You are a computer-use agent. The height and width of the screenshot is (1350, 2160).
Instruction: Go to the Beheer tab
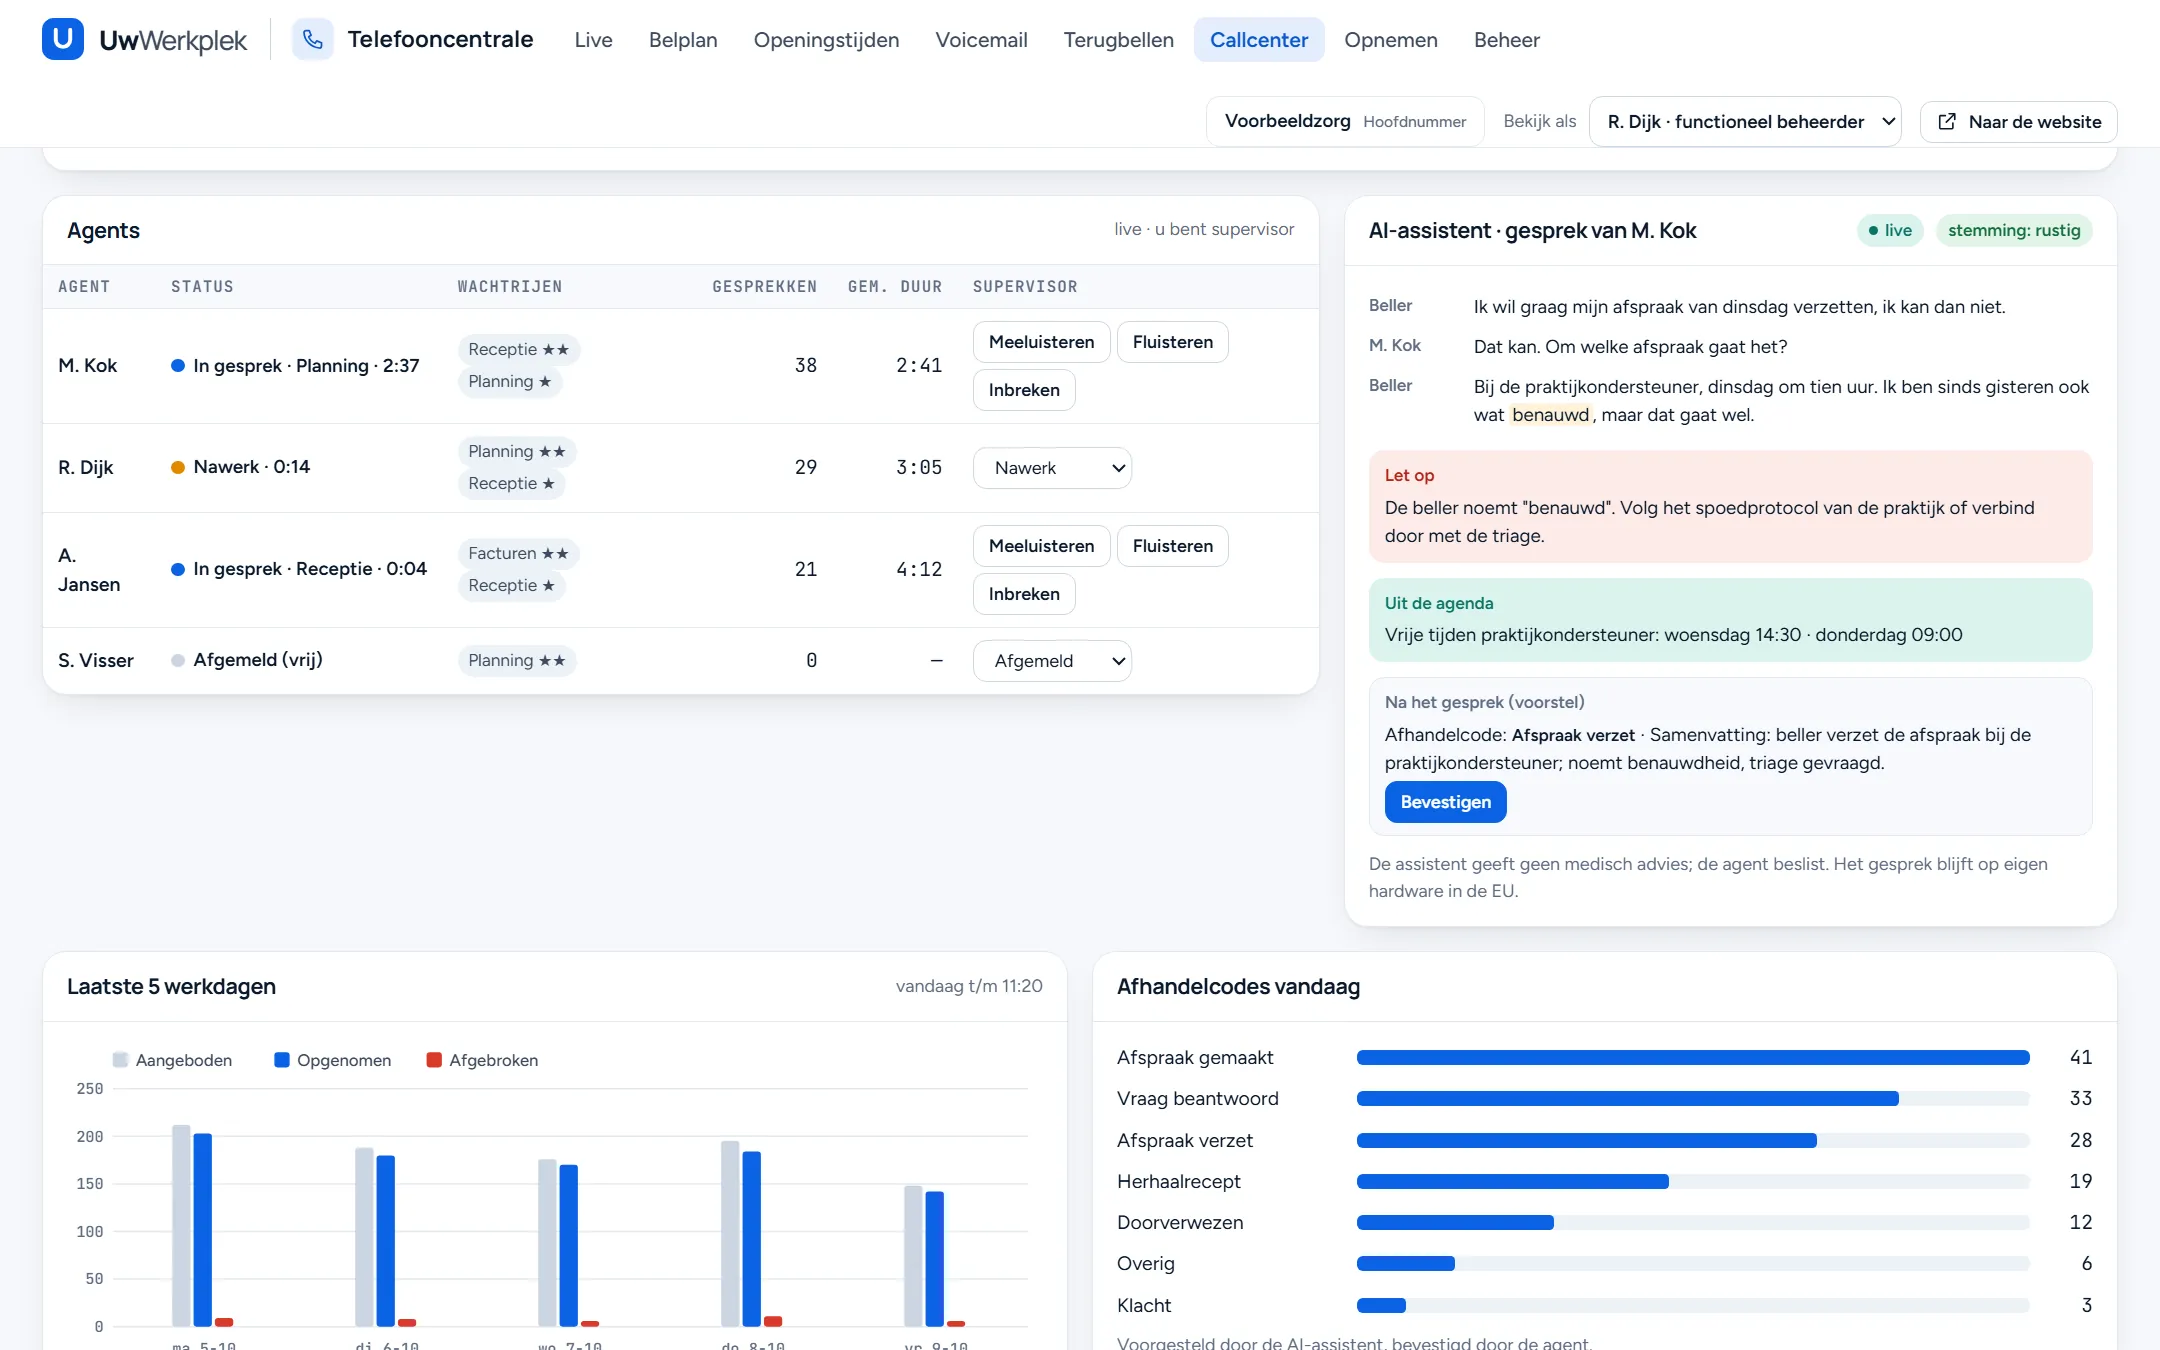tap(1506, 40)
